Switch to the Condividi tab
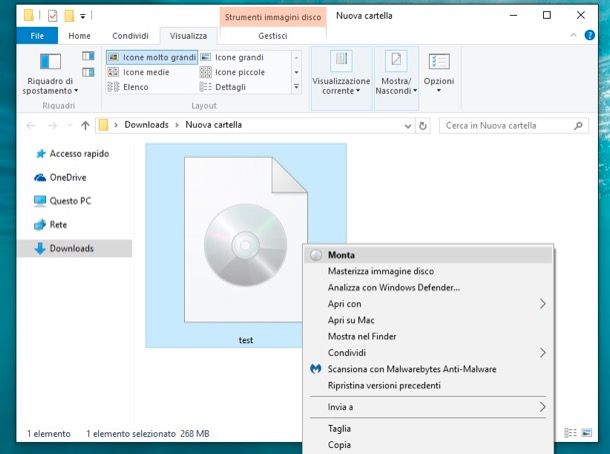 [x=130, y=36]
